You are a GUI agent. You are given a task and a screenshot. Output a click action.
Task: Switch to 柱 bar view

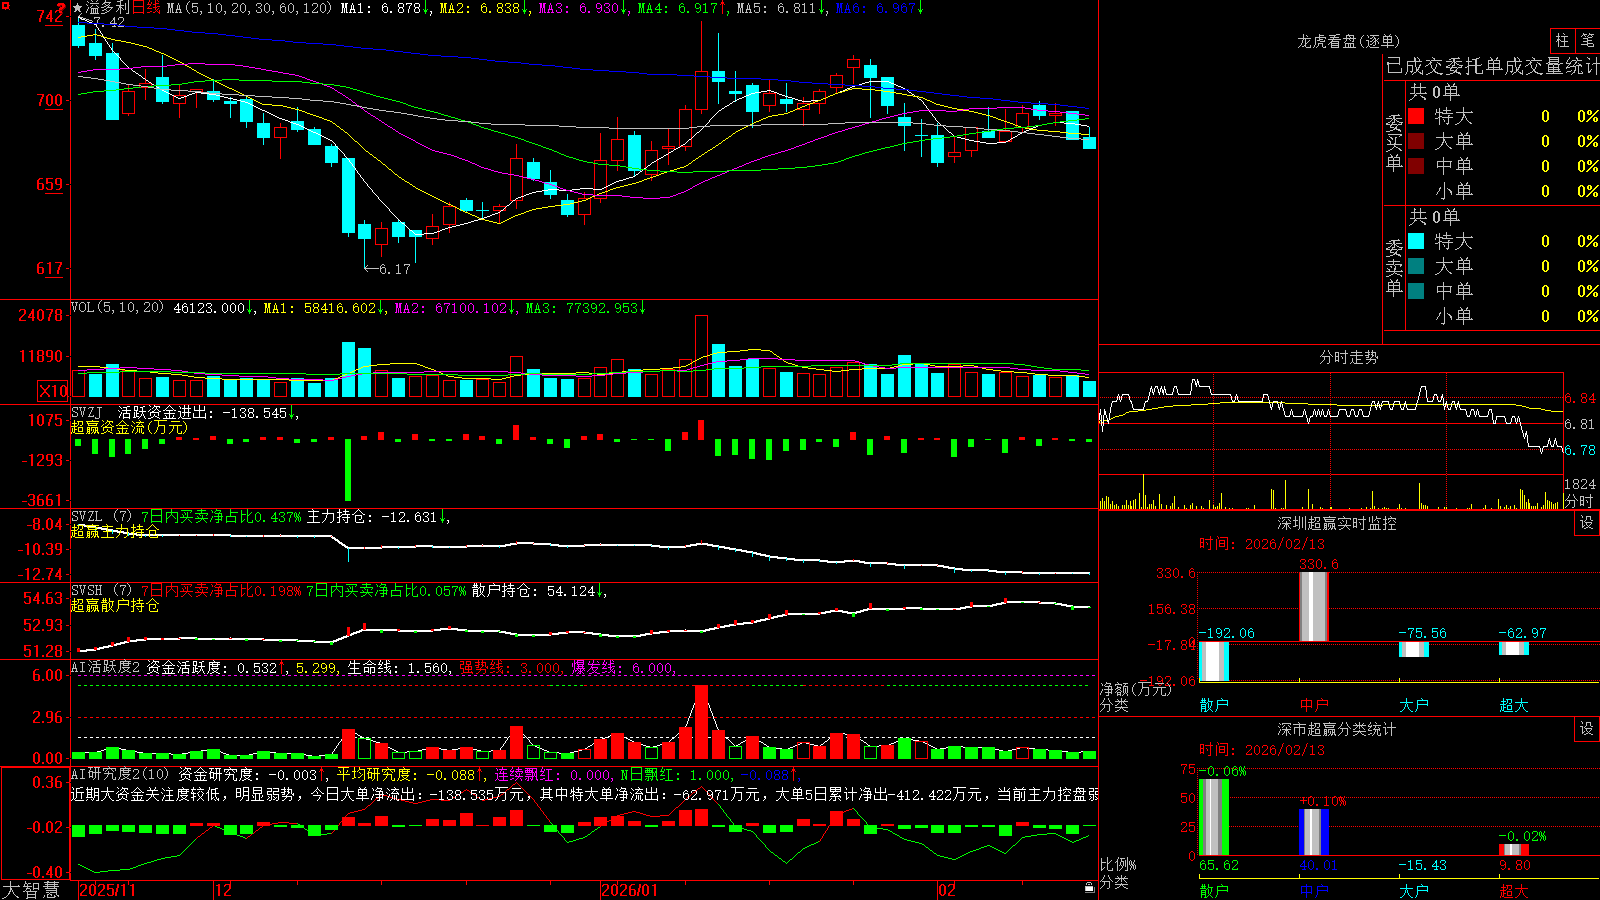(x=1562, y=40)
